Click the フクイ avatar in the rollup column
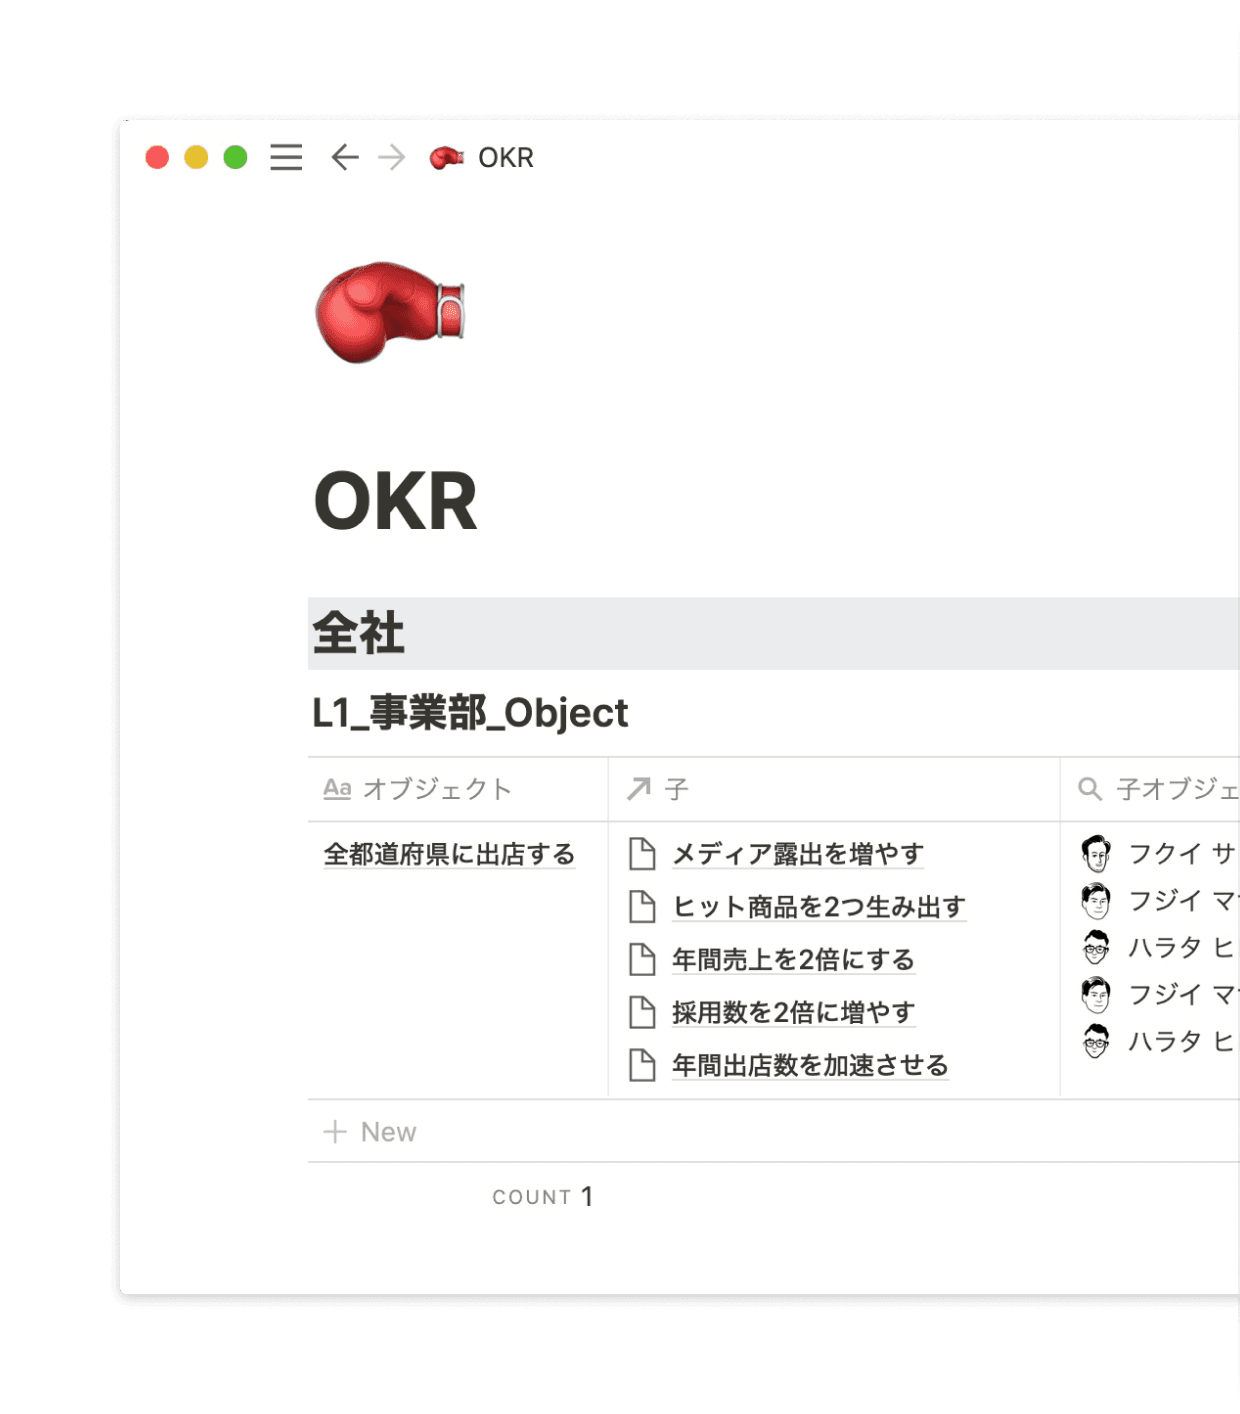Viewport: 1240px width, 1414px height. point(1096,854)
